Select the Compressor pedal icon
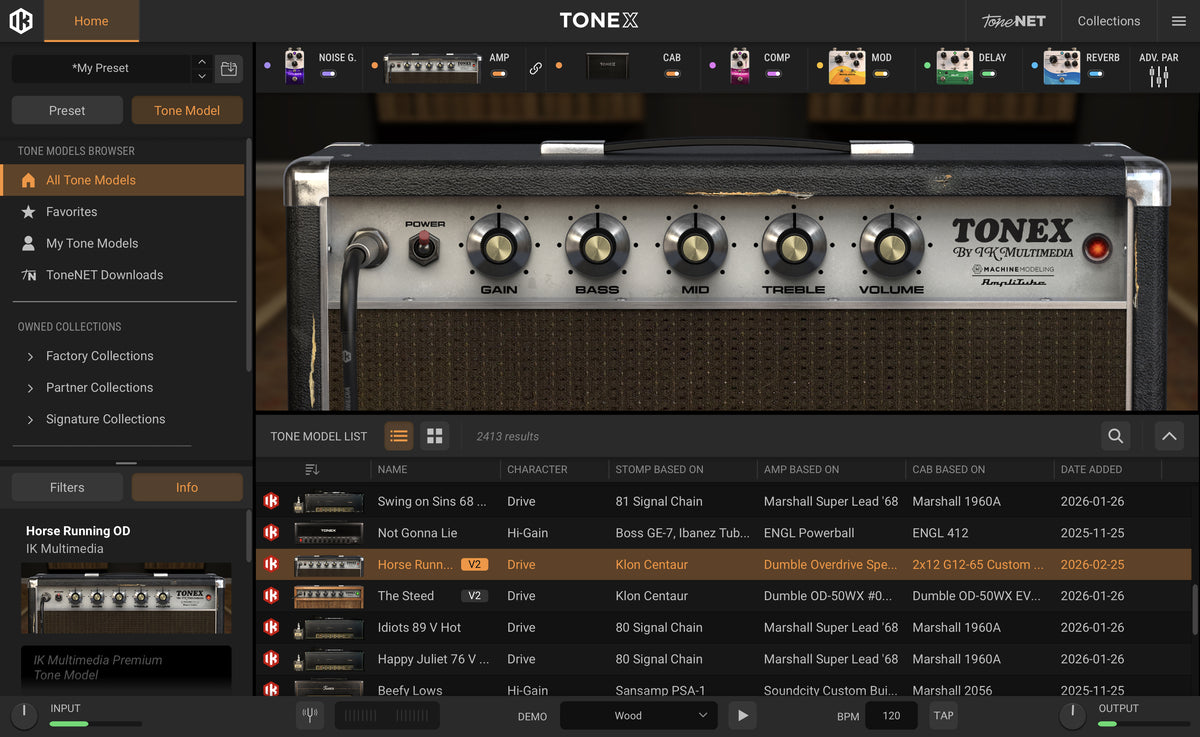The image size is (1200, 737). (739, 66)
